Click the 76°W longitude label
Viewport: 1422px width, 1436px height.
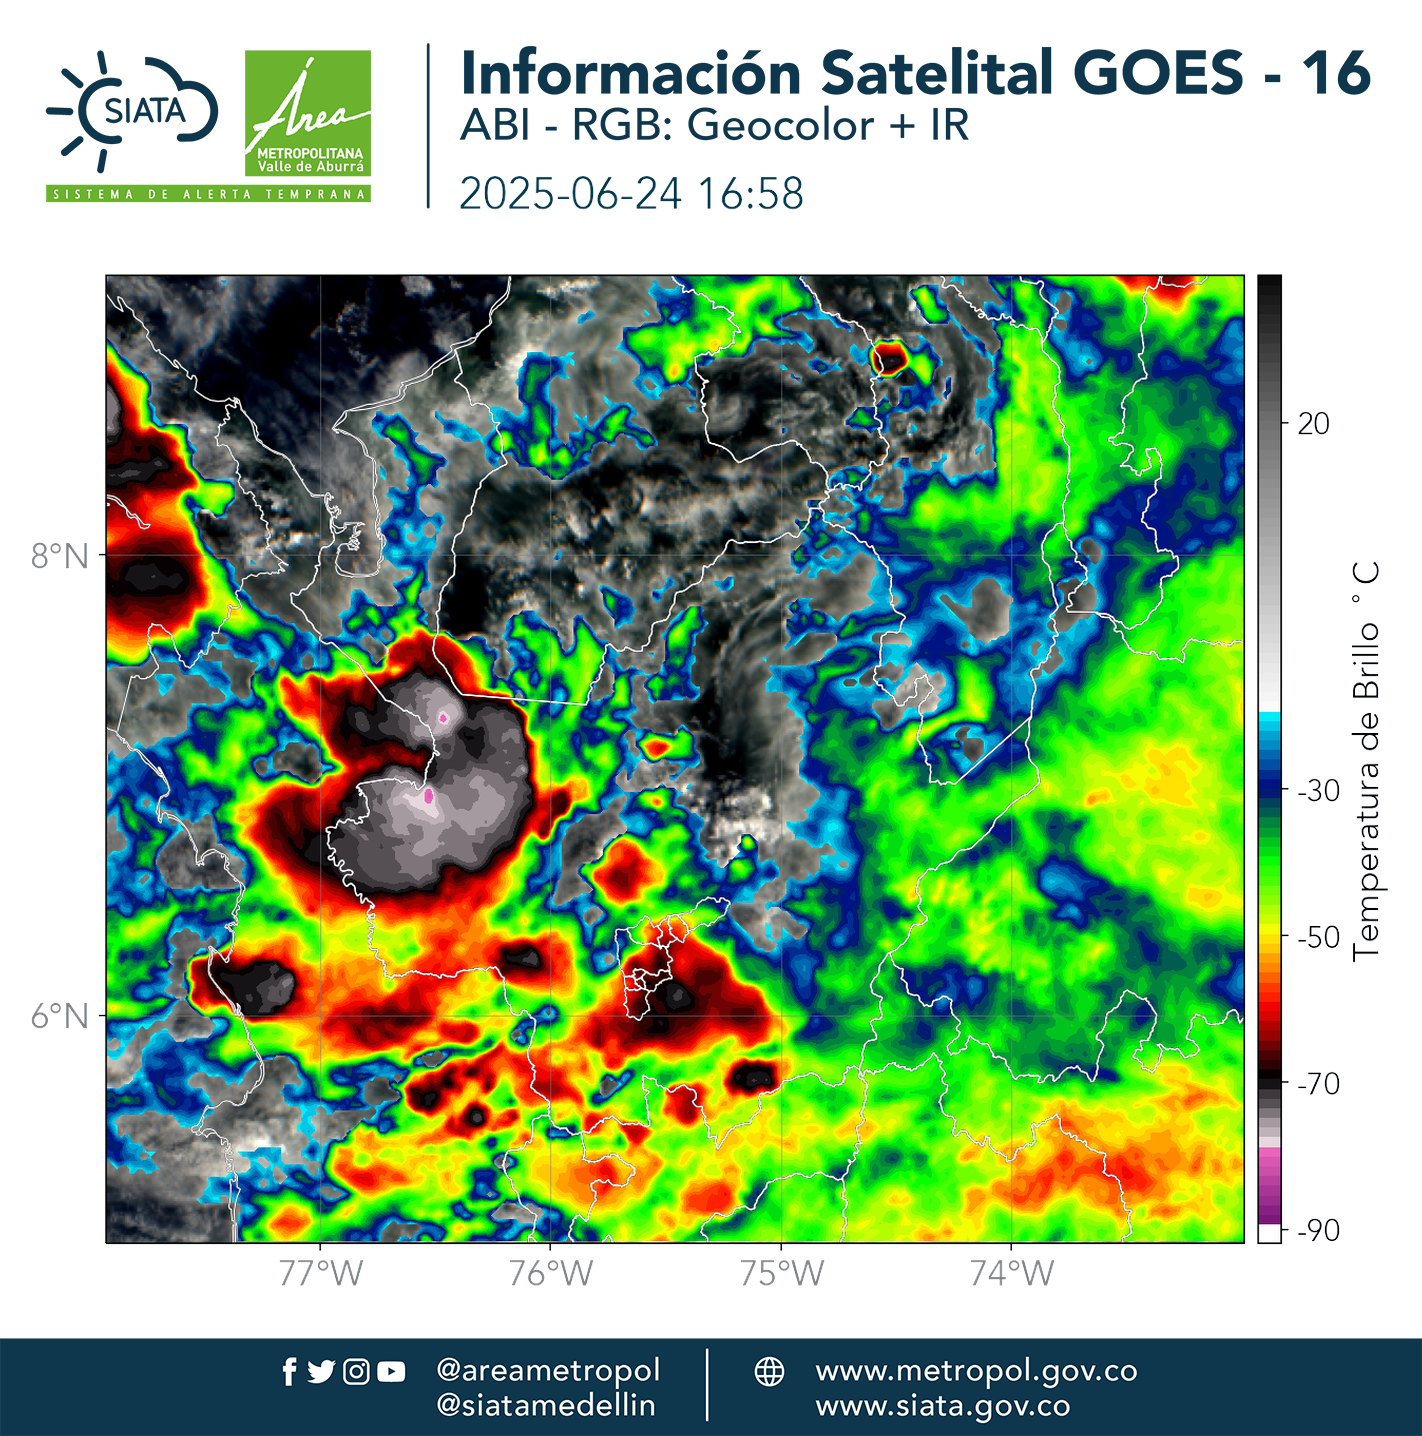coord(551,1274)
